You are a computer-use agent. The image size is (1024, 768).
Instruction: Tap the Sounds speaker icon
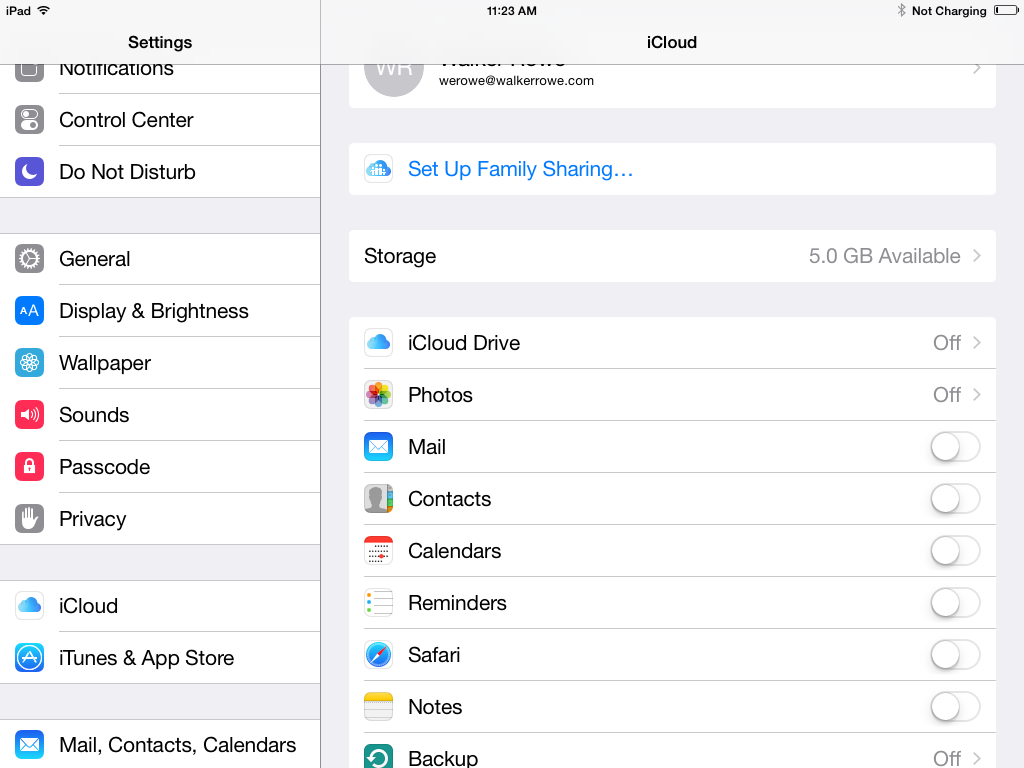(29, 415)
